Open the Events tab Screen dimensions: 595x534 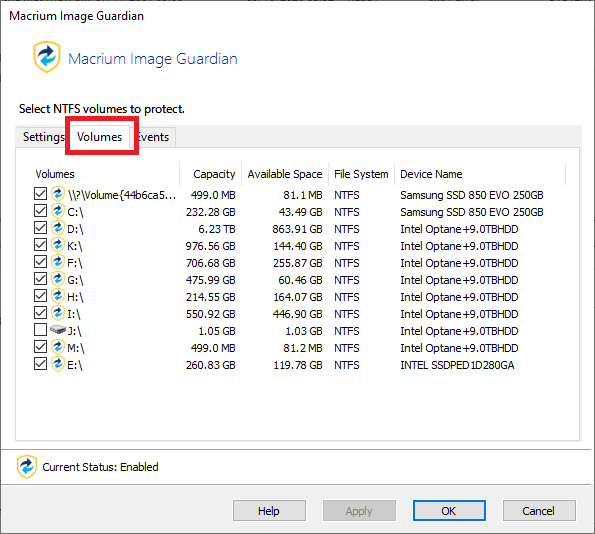(154, 137)
